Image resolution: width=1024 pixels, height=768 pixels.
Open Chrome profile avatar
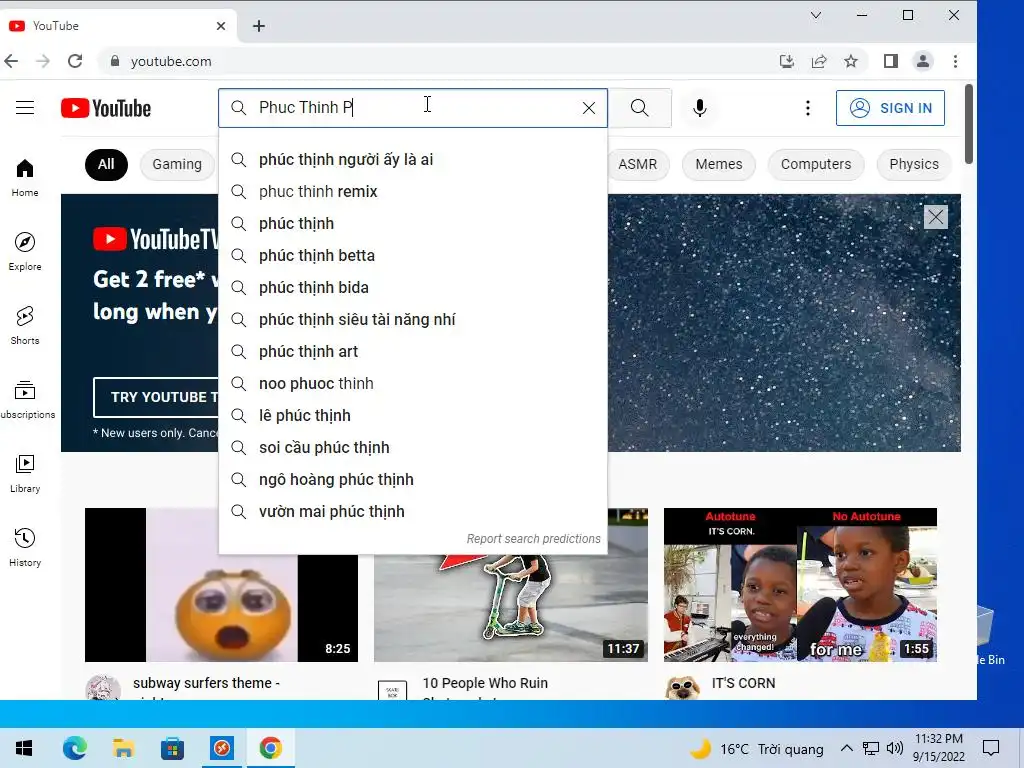click(923, 61)
